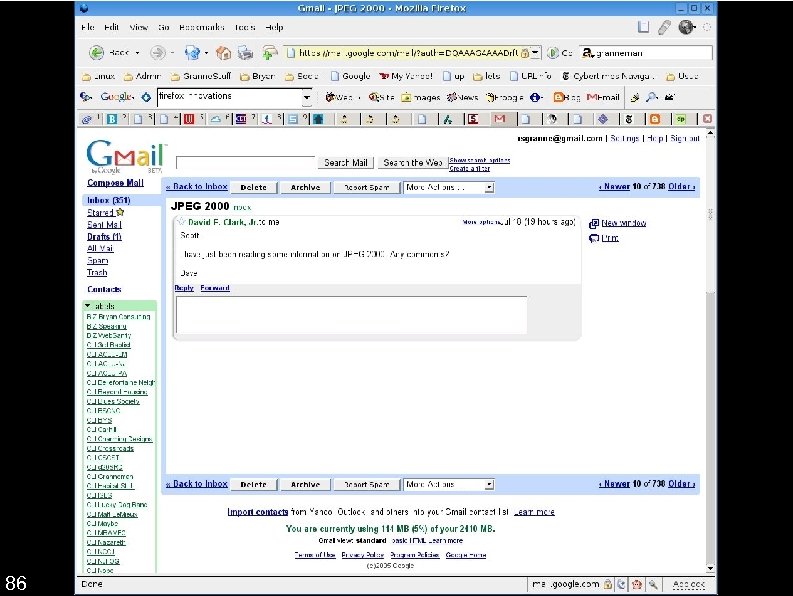
Task: Click the Back arrow navigation icon
Action: (96, 52)
